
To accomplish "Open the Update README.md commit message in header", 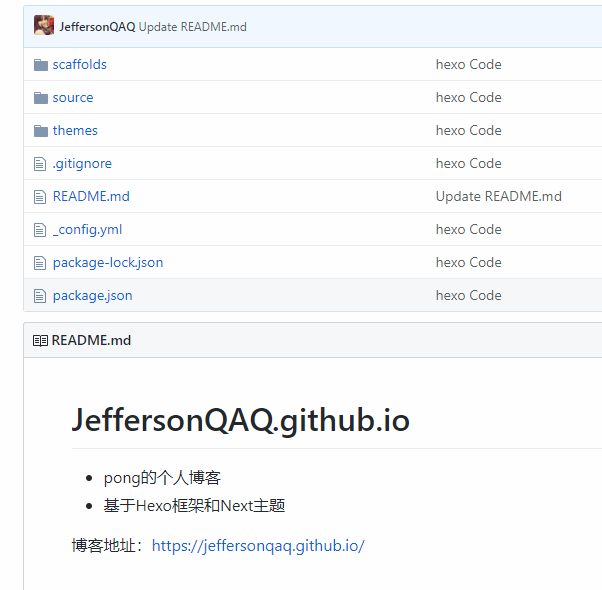I will pyautogui.click(x=193, y=27).
